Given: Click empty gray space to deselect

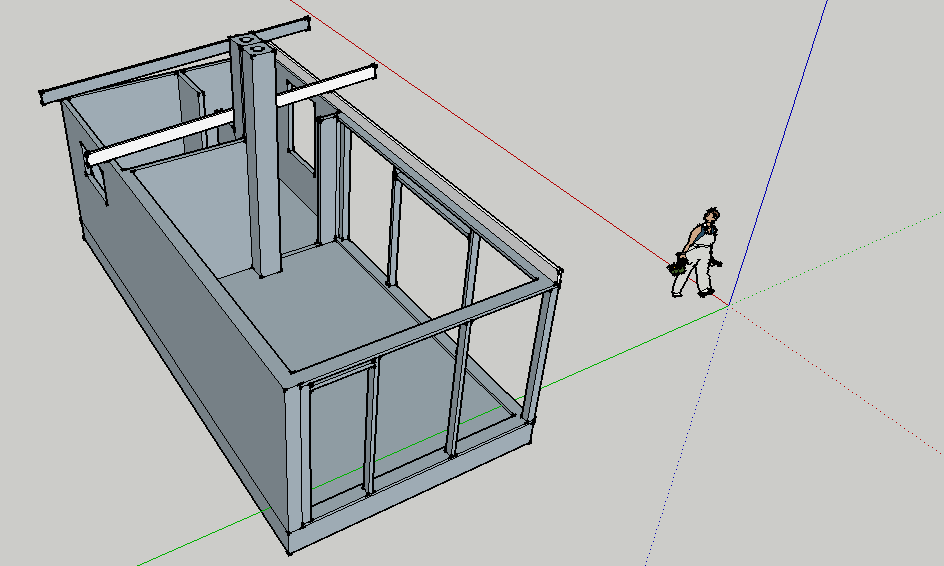Looking at the screenshot, I should click(800, 480).
